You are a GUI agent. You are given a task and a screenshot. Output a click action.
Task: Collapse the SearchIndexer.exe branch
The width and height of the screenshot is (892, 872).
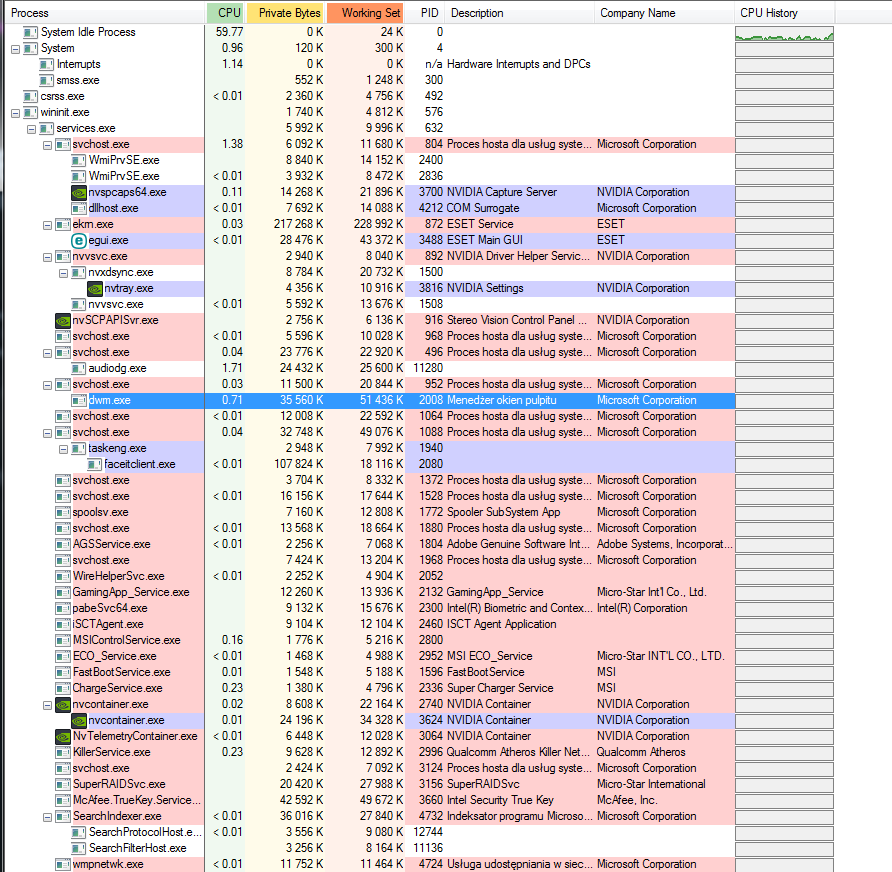click(47, 817)
